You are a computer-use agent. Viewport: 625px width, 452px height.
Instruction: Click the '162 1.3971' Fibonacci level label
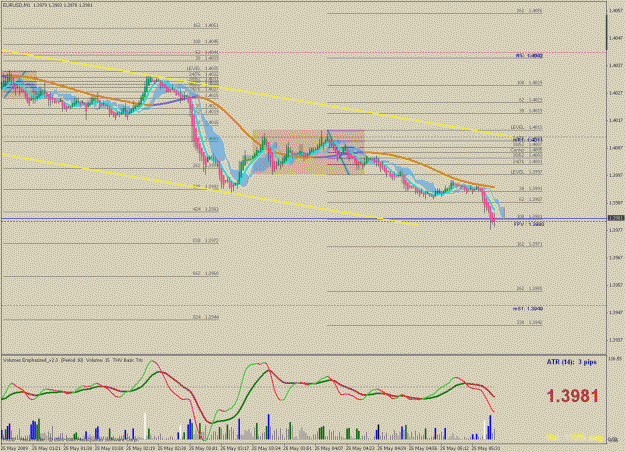click(529, 244)
